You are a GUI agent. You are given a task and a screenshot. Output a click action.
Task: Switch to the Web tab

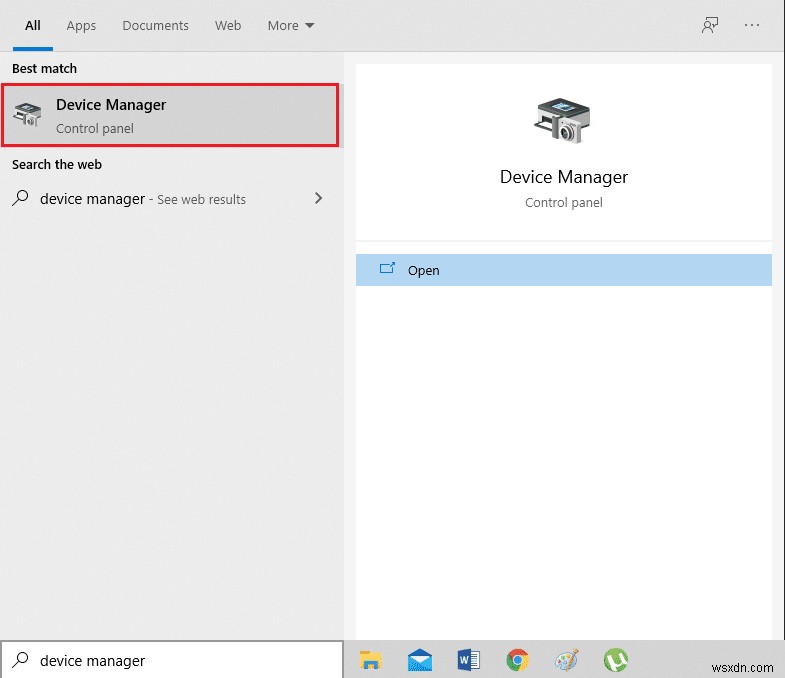(x=228, y=26)
